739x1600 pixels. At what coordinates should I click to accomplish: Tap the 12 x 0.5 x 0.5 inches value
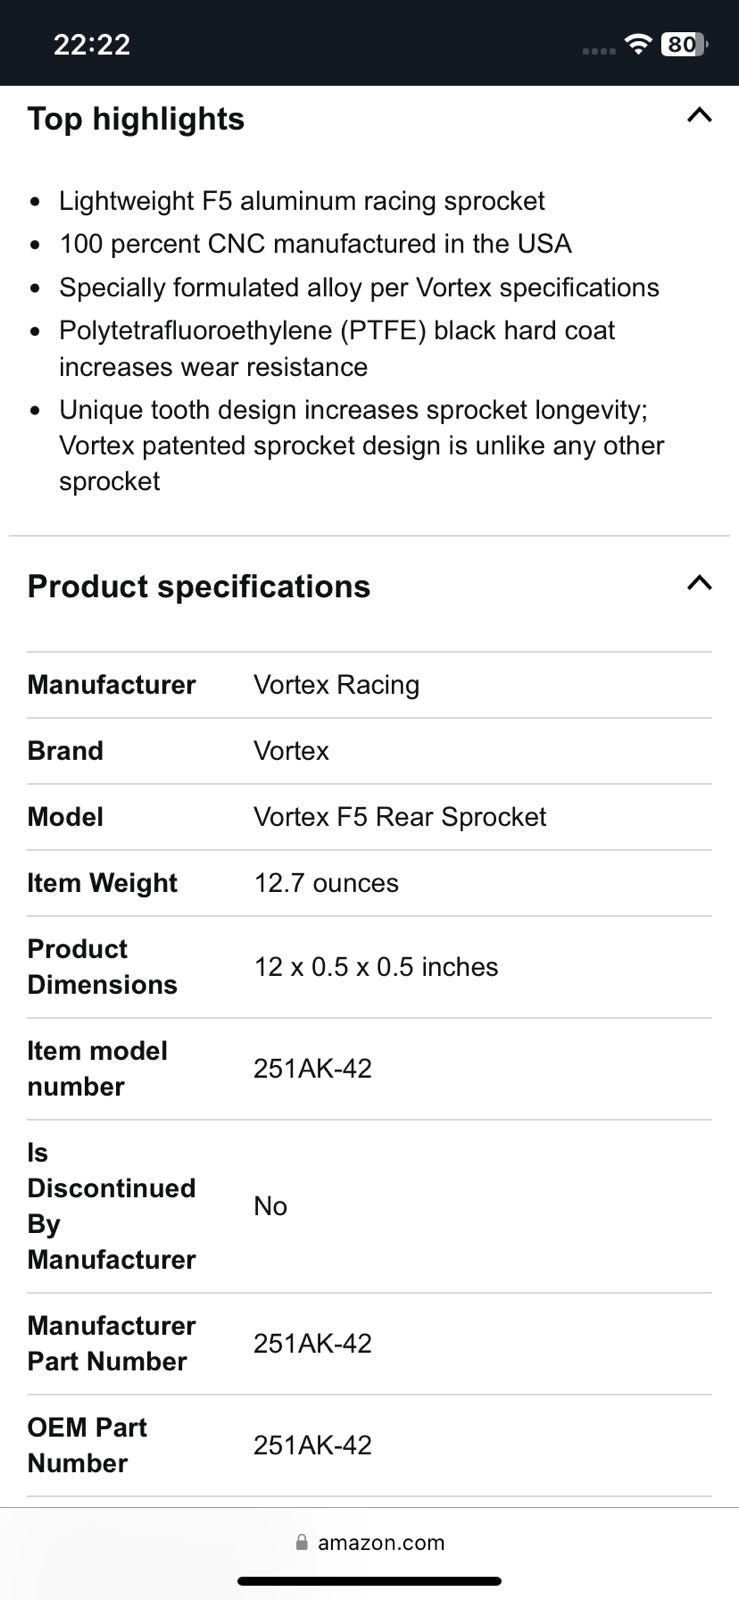click(x=375, y=967)
